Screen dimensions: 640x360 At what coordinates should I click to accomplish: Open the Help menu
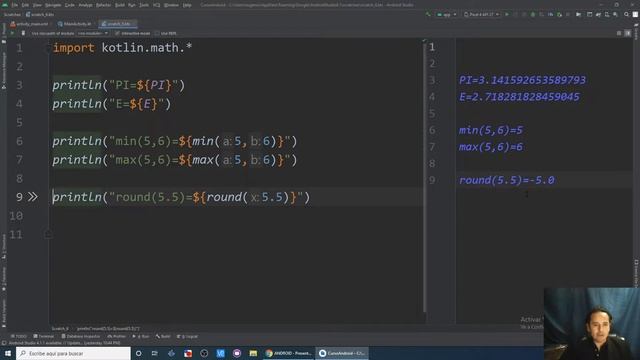187,5
